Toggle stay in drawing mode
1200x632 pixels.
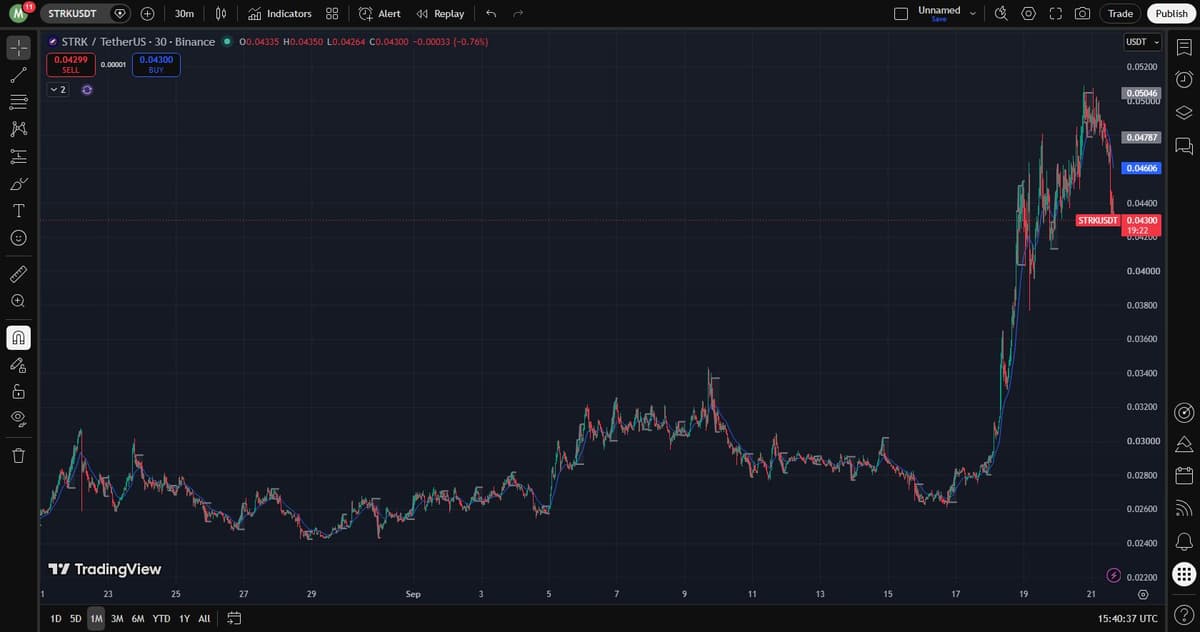point(18,364)
